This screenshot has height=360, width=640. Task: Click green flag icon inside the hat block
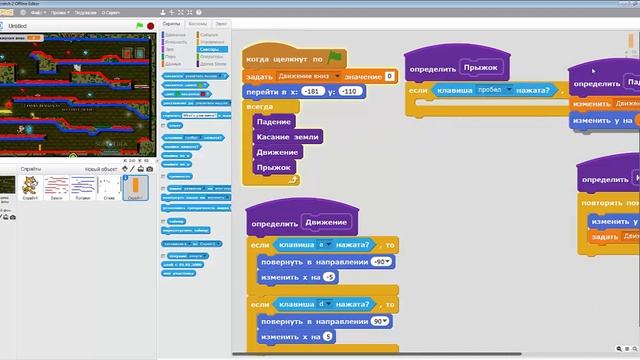(x=335, y=57)
